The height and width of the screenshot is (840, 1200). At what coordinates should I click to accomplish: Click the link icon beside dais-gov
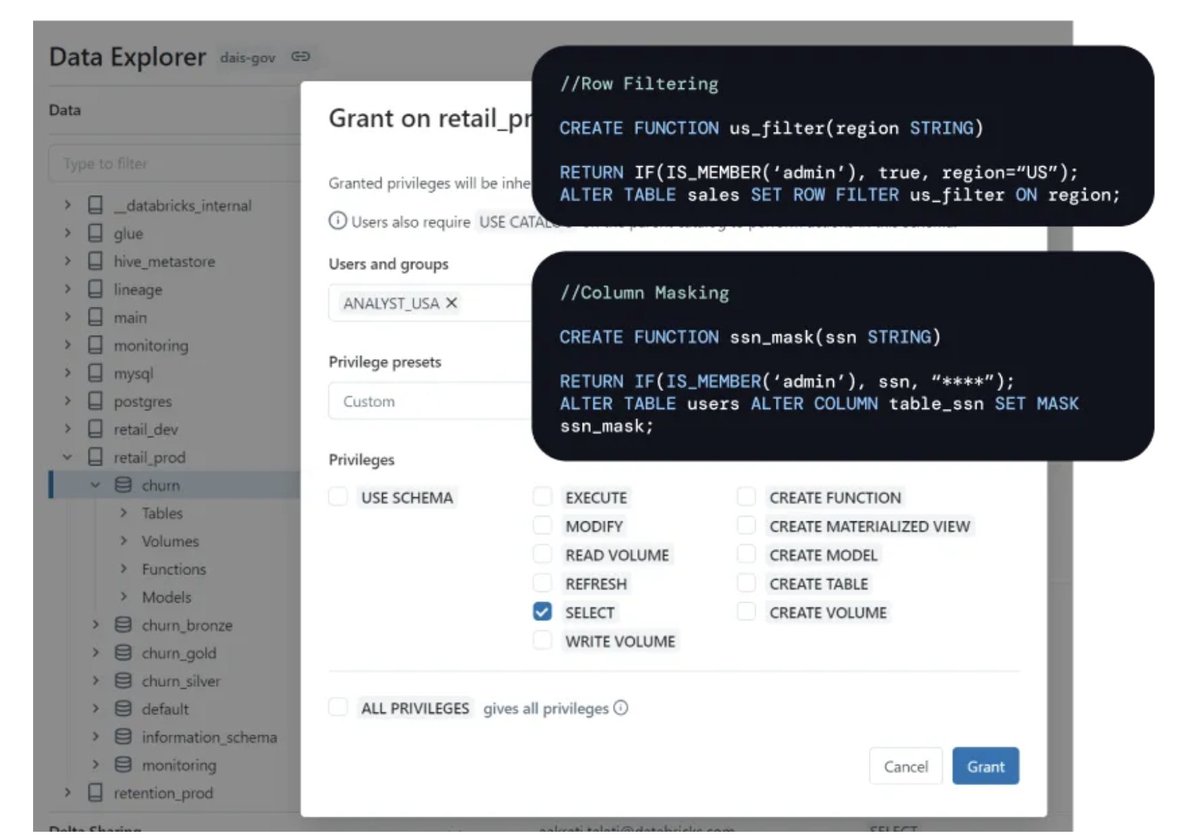click(302, 57)
